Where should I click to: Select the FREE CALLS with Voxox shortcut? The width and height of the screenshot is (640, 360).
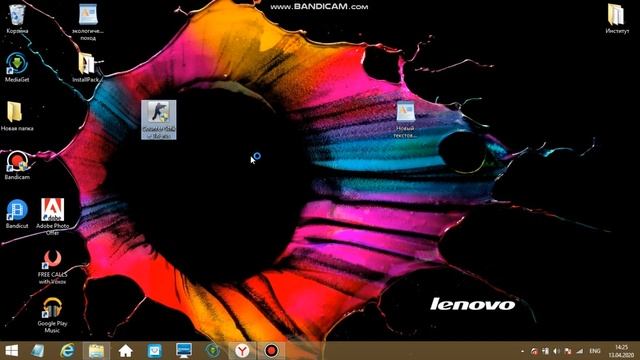pyautogui.click(x=52, y=267)
